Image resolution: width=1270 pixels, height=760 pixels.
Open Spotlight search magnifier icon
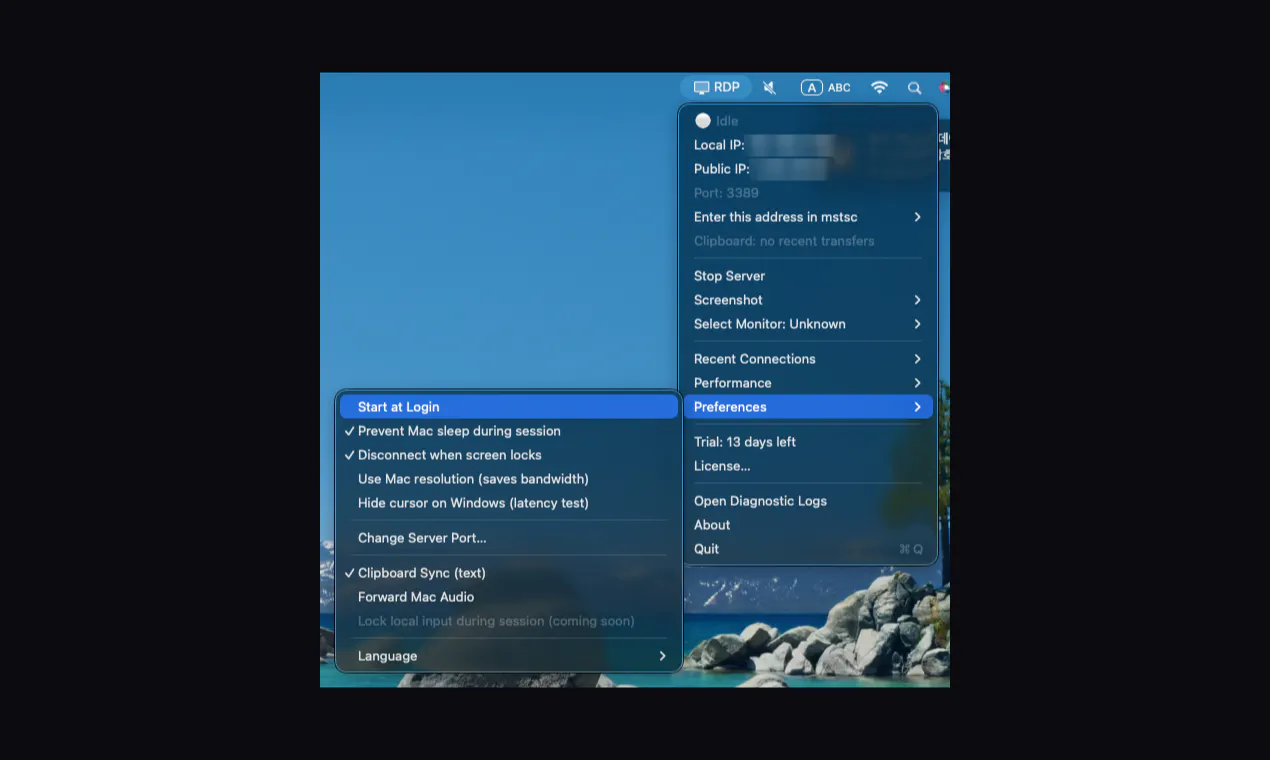[914, 88]
